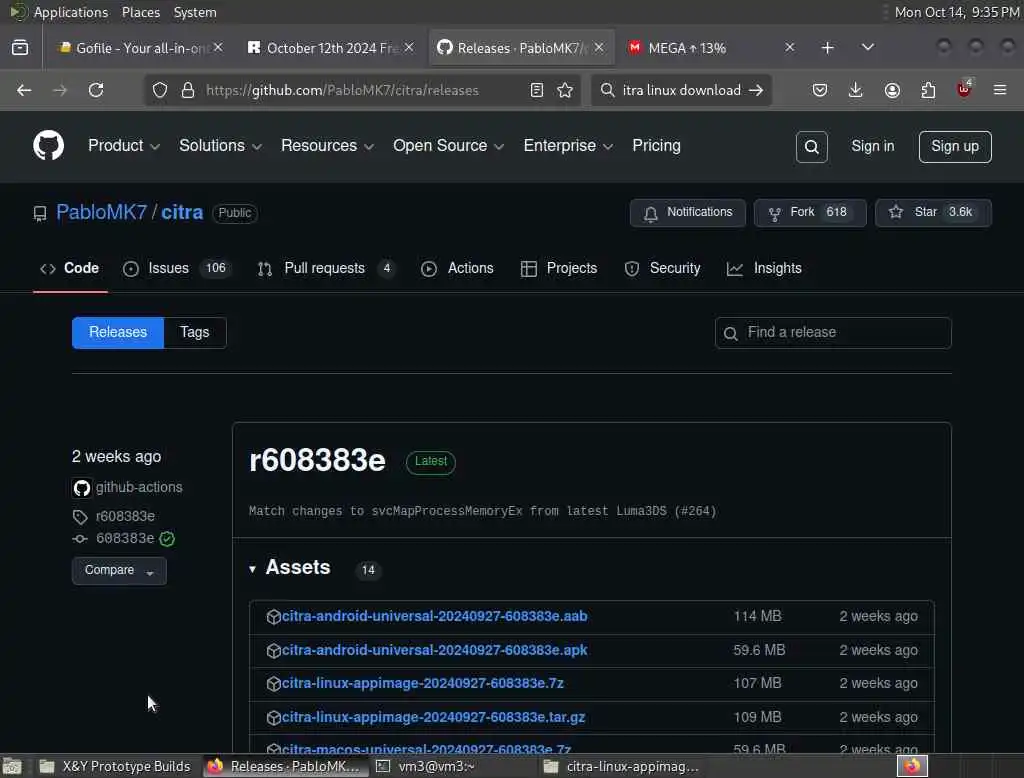Click the Find a release field

(833, 333)
